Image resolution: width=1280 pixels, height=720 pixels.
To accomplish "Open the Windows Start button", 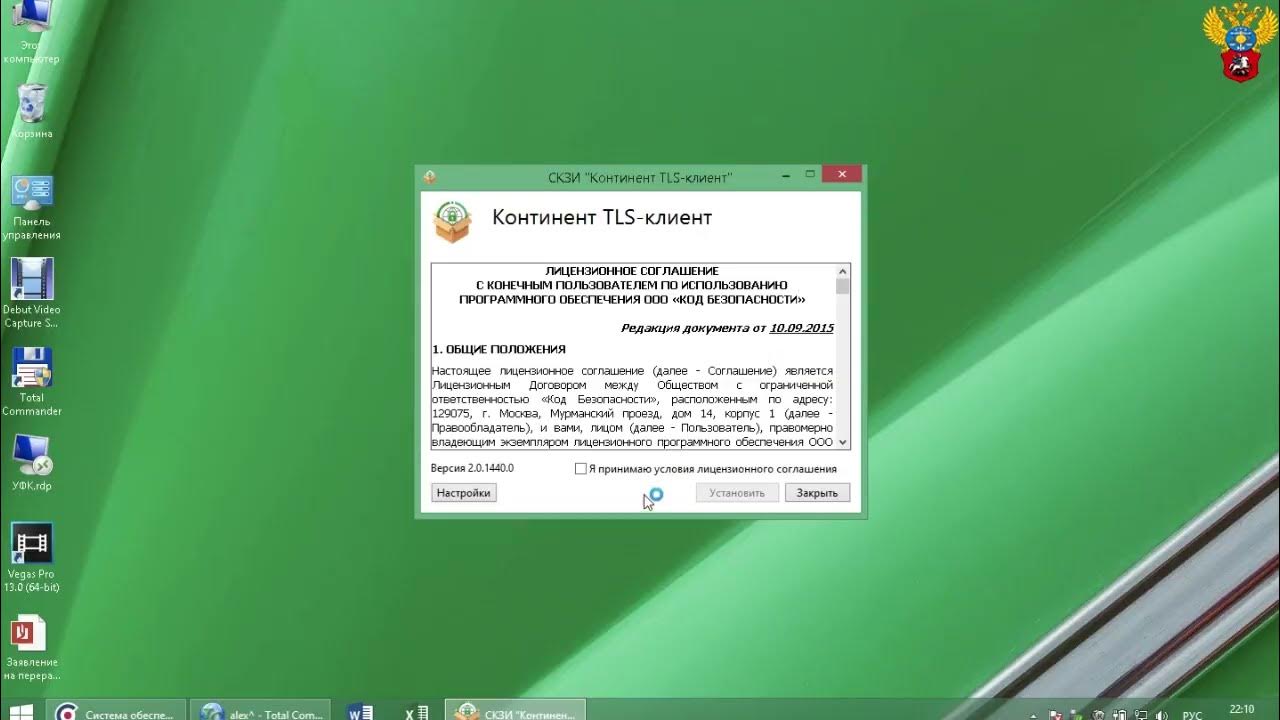I will [20, 712].
